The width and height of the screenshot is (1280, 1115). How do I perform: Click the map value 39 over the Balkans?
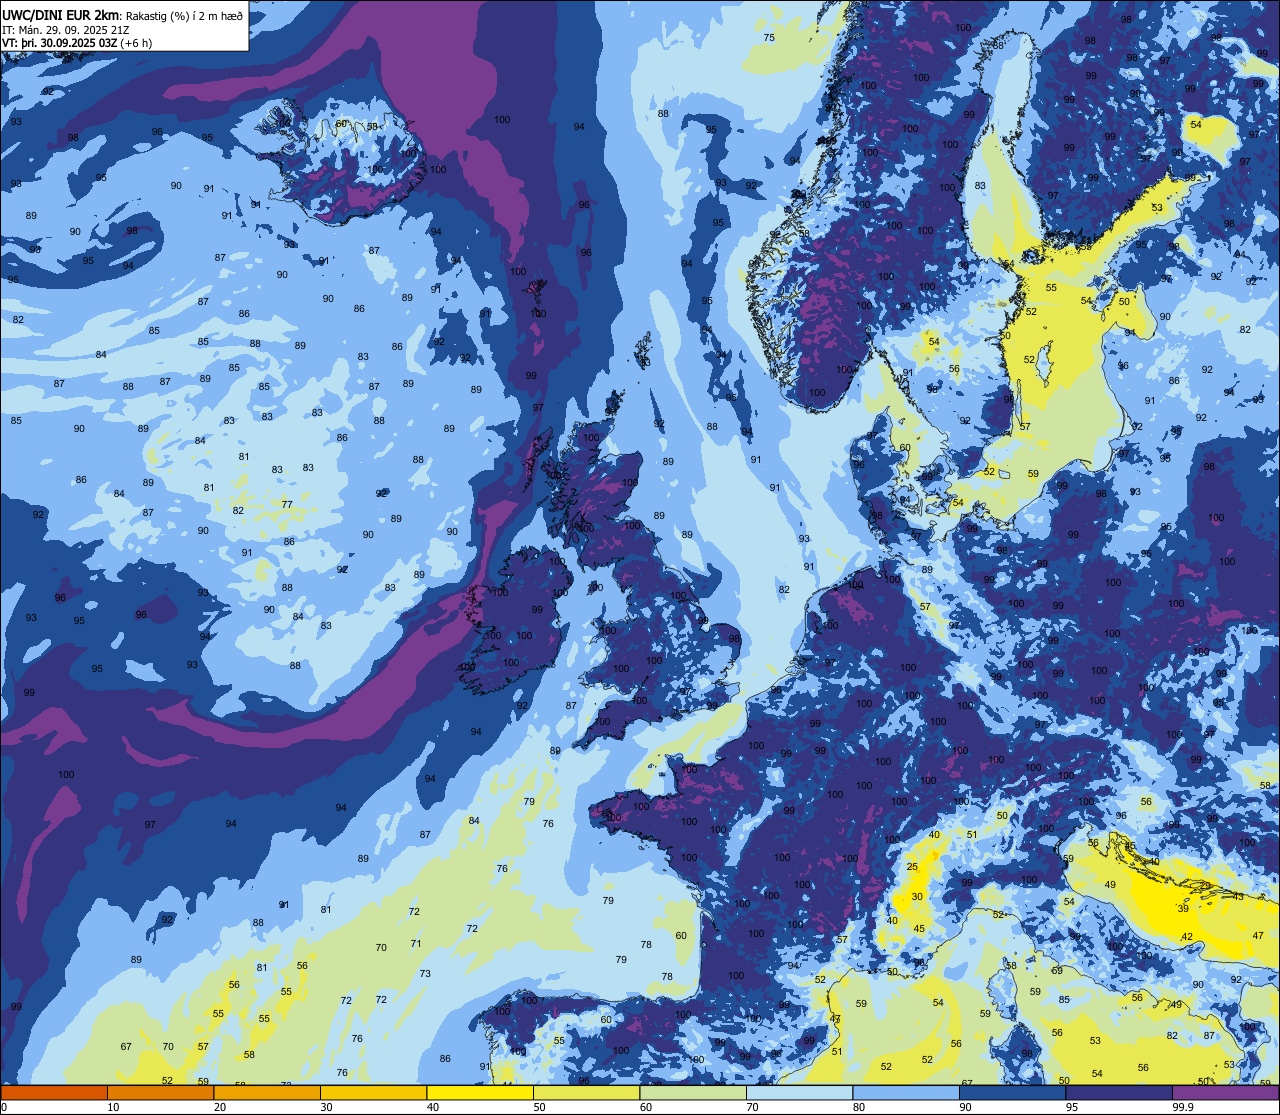pos(1183,909)
